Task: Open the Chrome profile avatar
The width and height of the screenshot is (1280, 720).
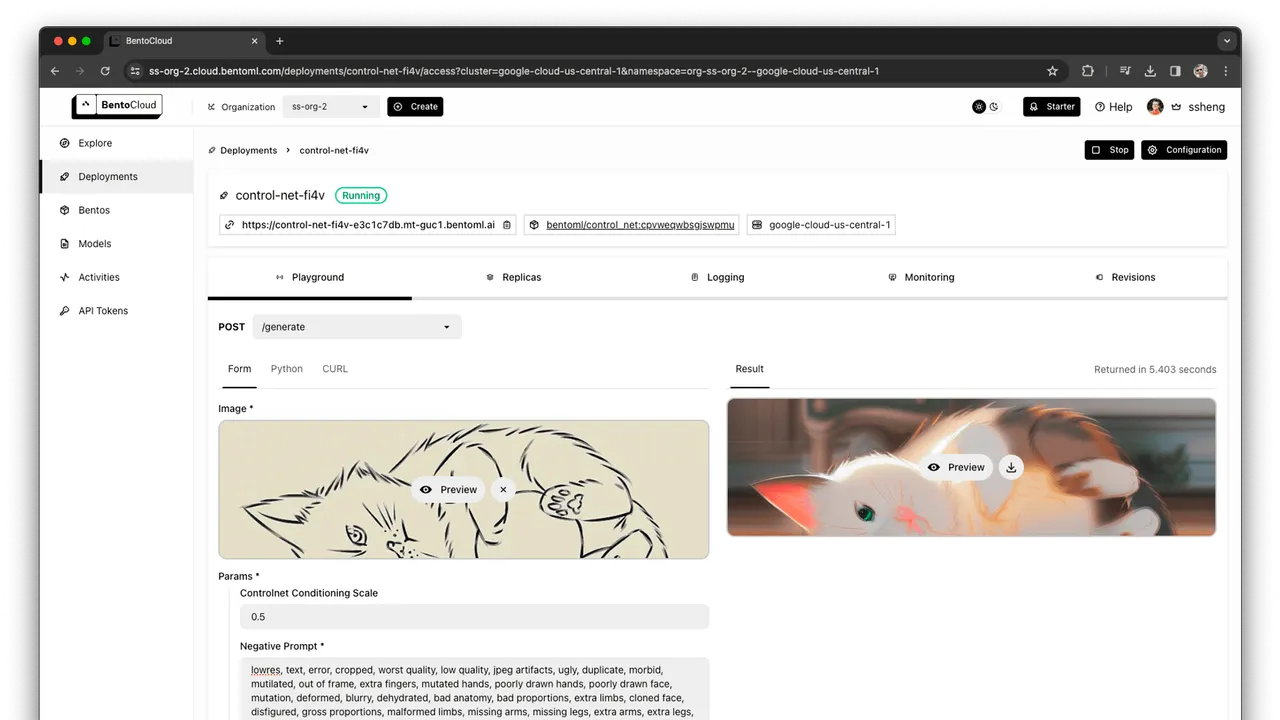Action: coord(1200,71)
